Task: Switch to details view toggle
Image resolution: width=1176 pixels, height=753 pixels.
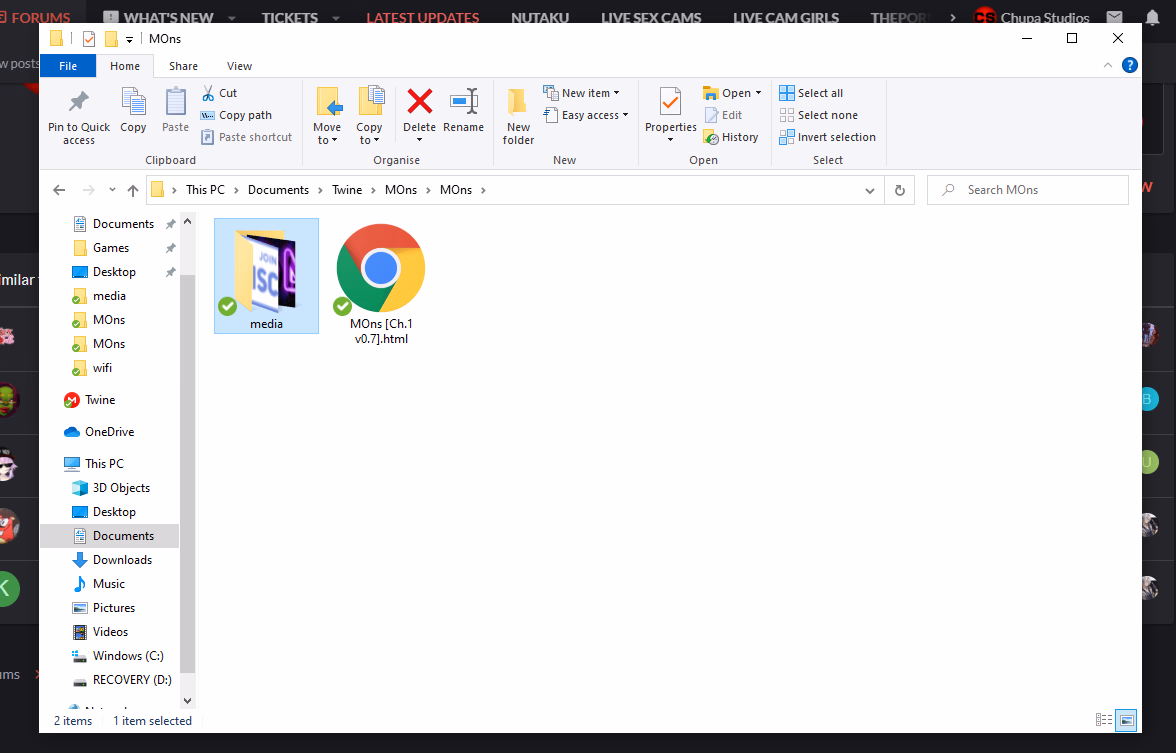Action: 1104,720
